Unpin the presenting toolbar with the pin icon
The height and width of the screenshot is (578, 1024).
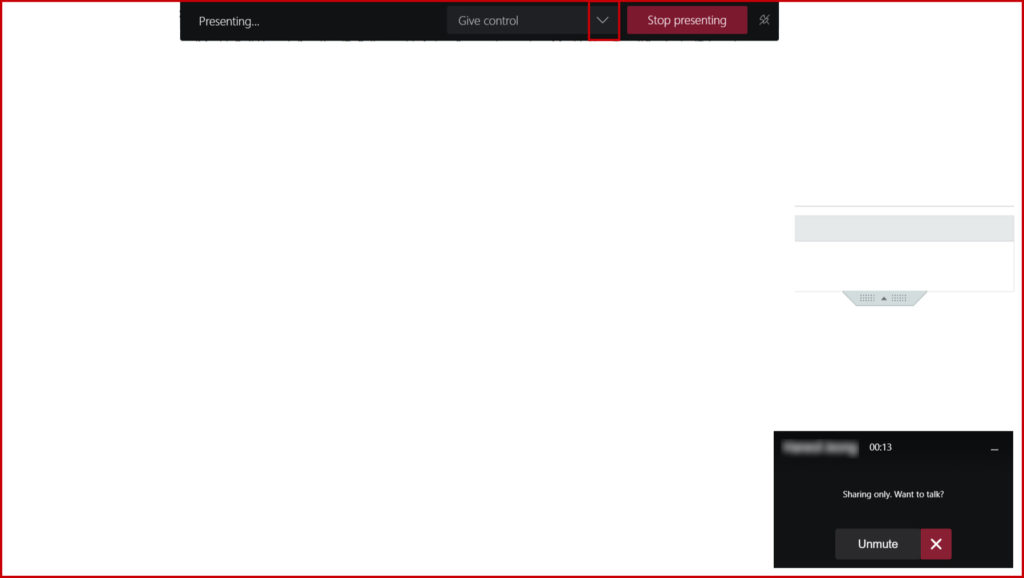click(764, 20)
